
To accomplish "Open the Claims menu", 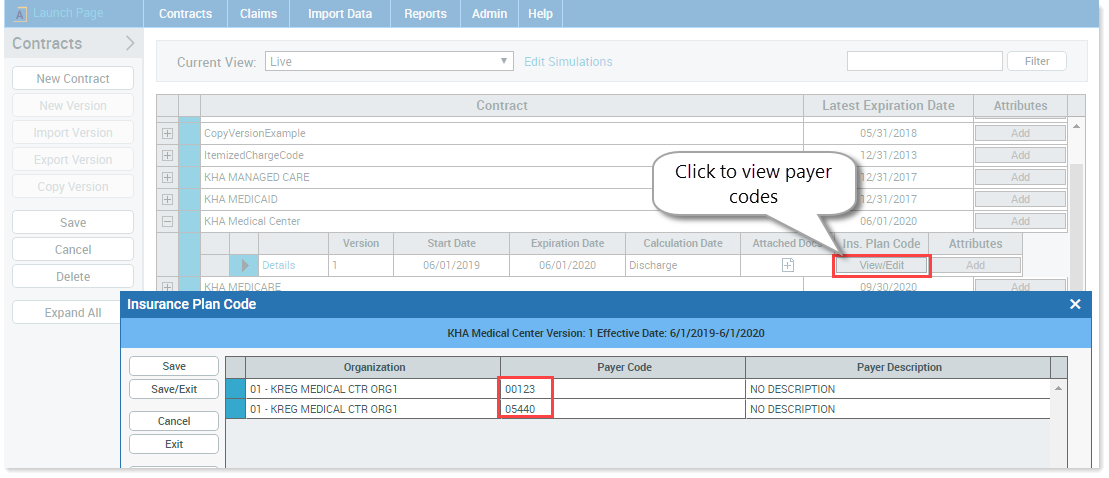I will (x=258, y=13).
